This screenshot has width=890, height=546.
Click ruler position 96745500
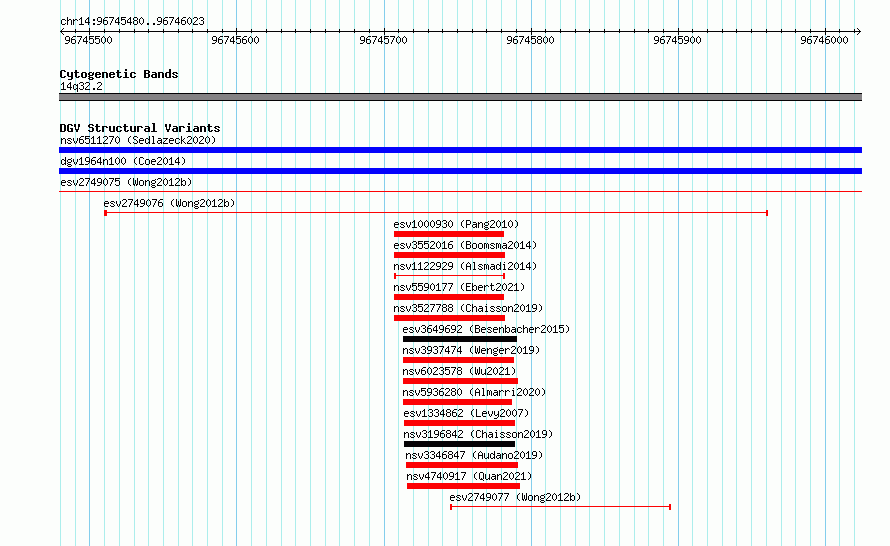89,40
